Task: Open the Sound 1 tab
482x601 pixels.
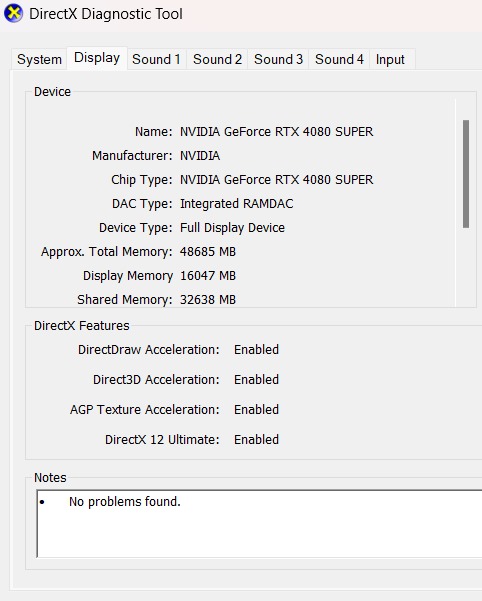Action: pyautogui.click(x=156, y=59)
